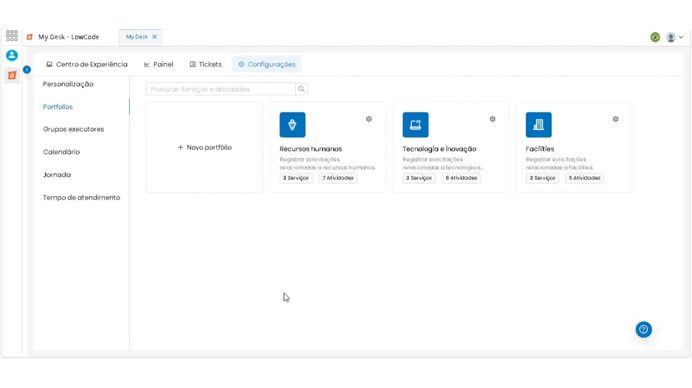Open the Recursos humanos portfolio title
Image resolution: width=692 pixels, height=388 pixels.
pos(311,149)
